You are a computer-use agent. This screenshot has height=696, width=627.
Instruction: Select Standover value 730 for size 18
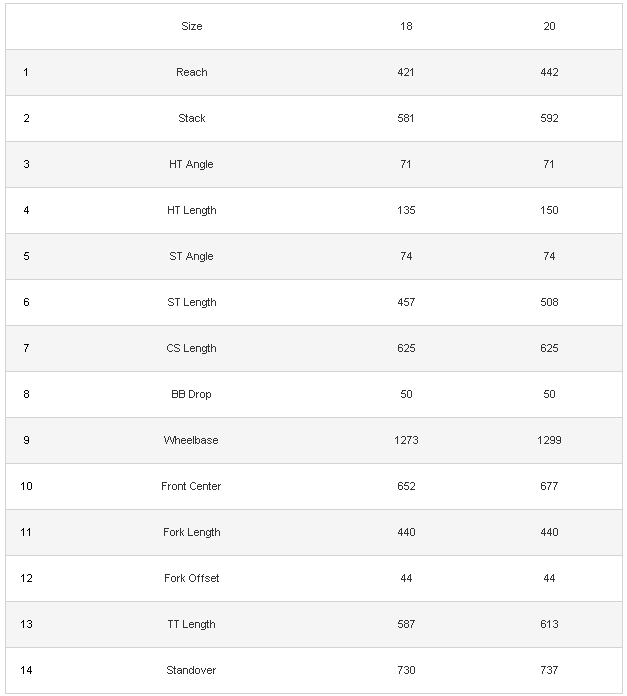pos(406,670)
